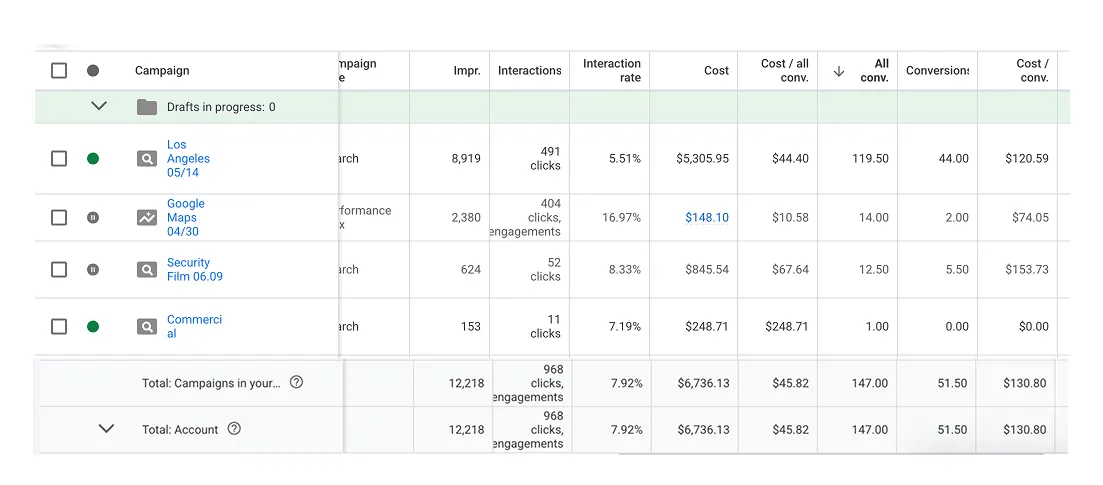The height and width of the screenshot is (485, 1103).
Task: Tick the Google Maps 04/30 checkbox
Action: (59, 218)
